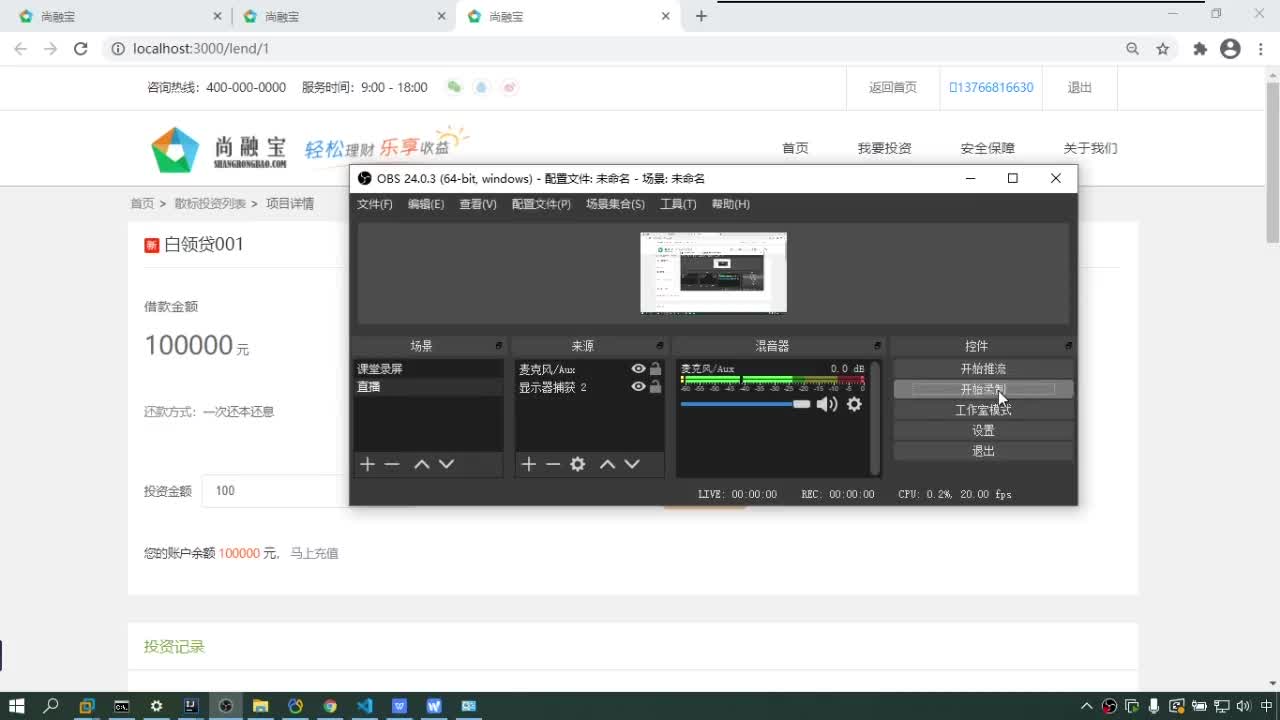
Task: Move source down in Sources panel
Action: pyautogui.click(x=632, y=464)
